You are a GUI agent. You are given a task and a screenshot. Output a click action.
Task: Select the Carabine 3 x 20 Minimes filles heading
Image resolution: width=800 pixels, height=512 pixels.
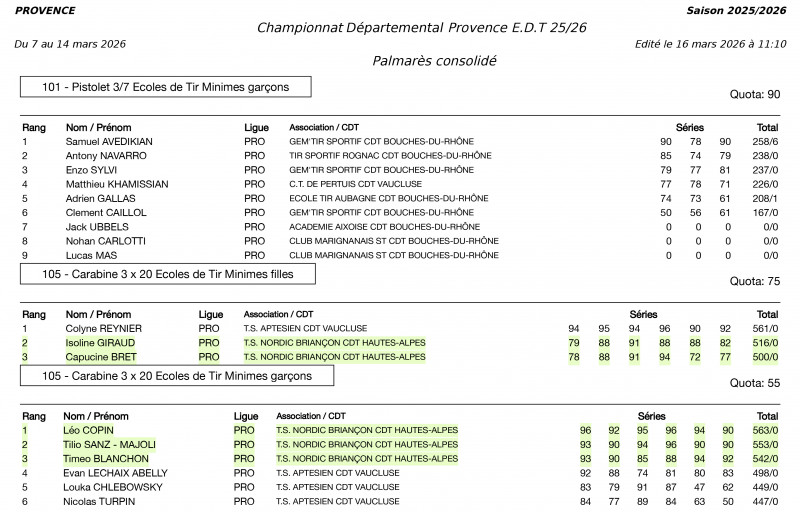pos(167,273)
